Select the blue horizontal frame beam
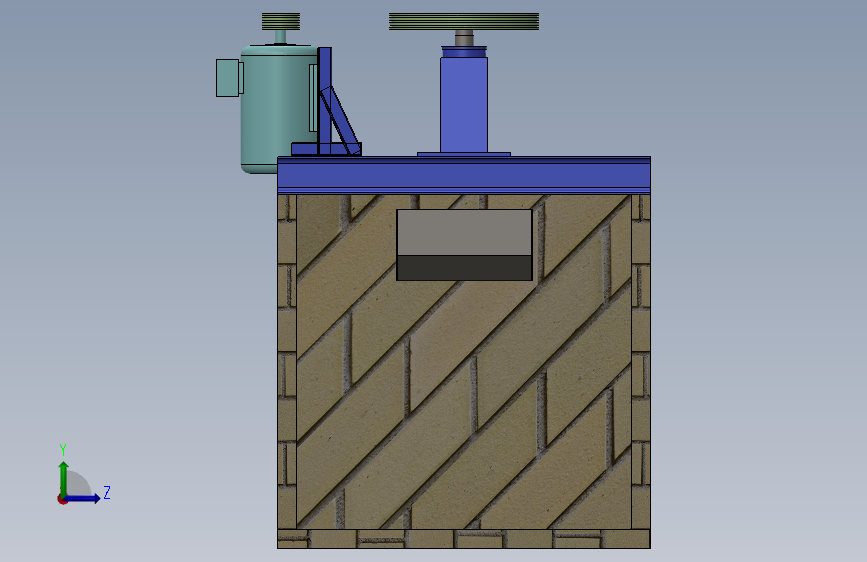867x562 pixels. pos(464,175)
